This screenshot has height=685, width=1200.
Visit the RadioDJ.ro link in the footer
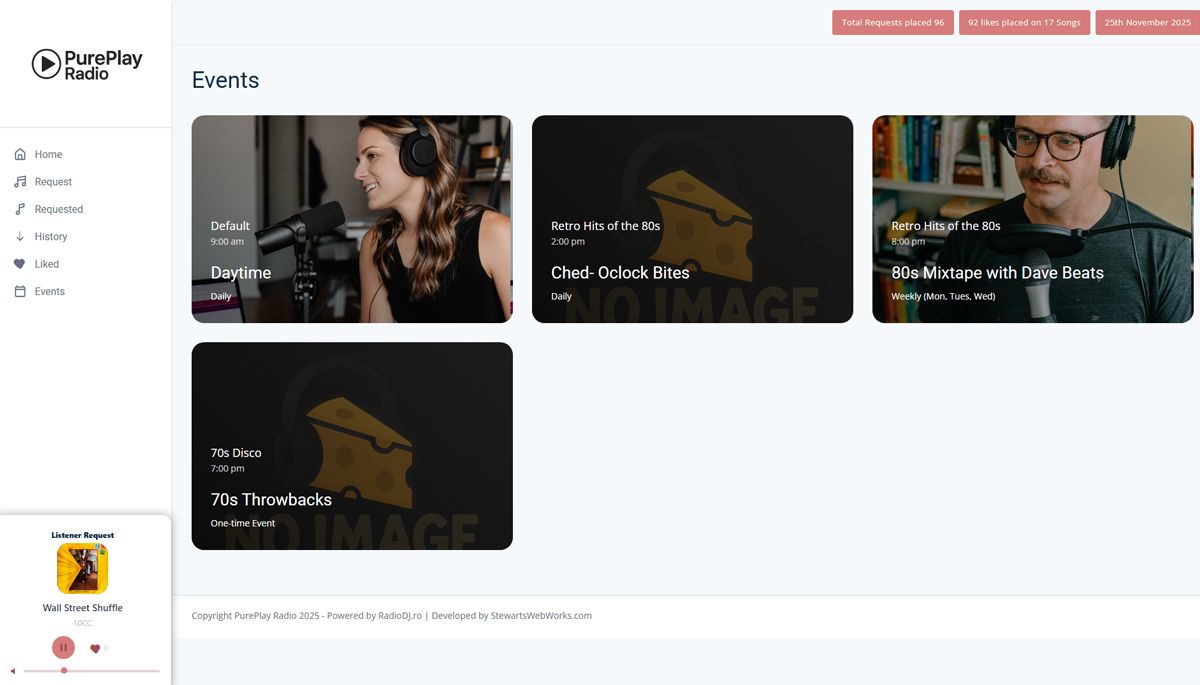397,615
